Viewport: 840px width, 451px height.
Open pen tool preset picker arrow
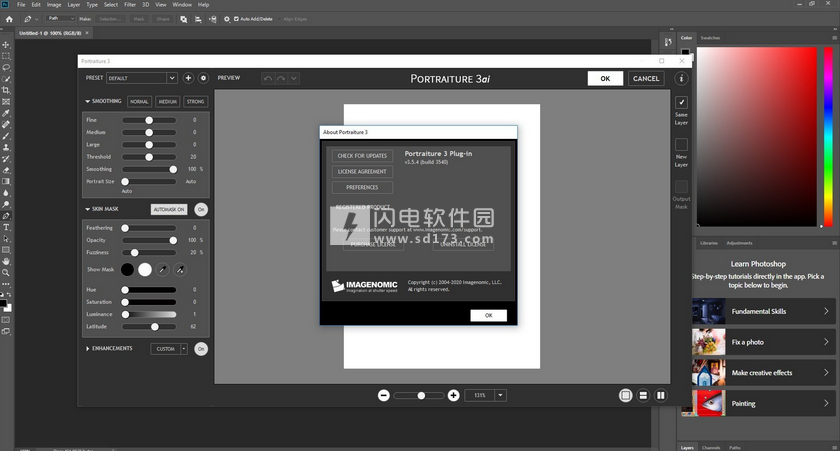pos(36,19)
